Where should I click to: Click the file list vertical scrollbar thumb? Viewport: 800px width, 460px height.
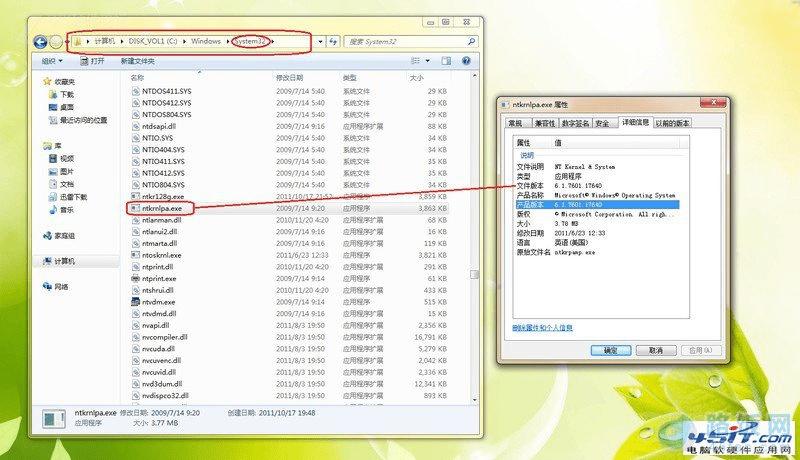click(x=474, y=274)
